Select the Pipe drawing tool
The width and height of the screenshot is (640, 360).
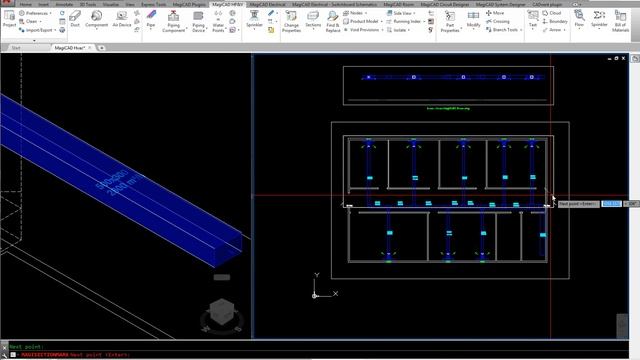pos(151,19)
